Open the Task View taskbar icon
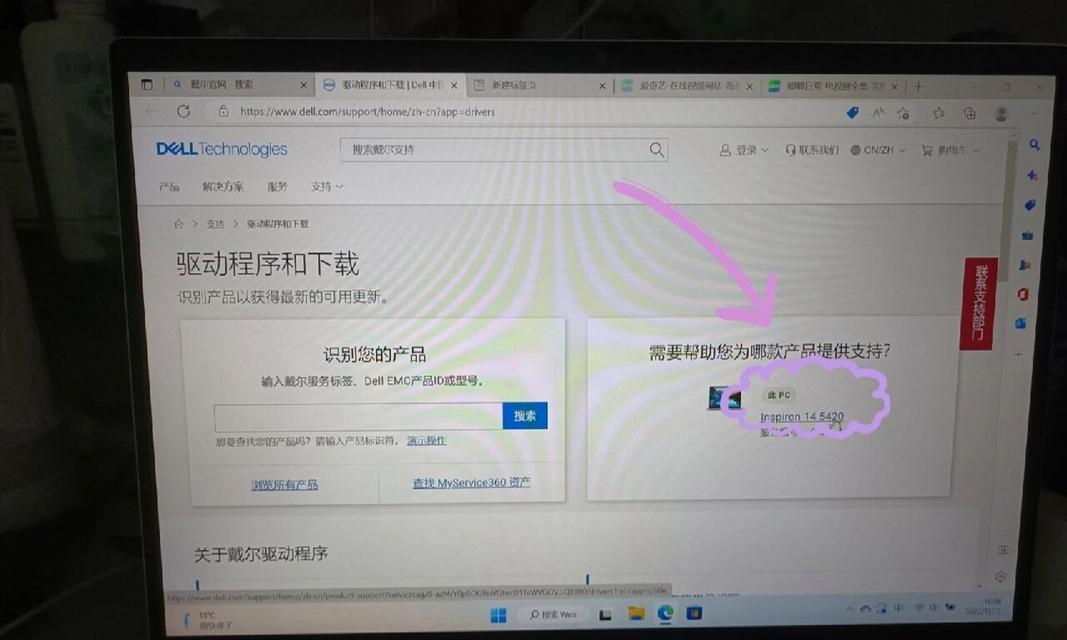 pos(605,615)
